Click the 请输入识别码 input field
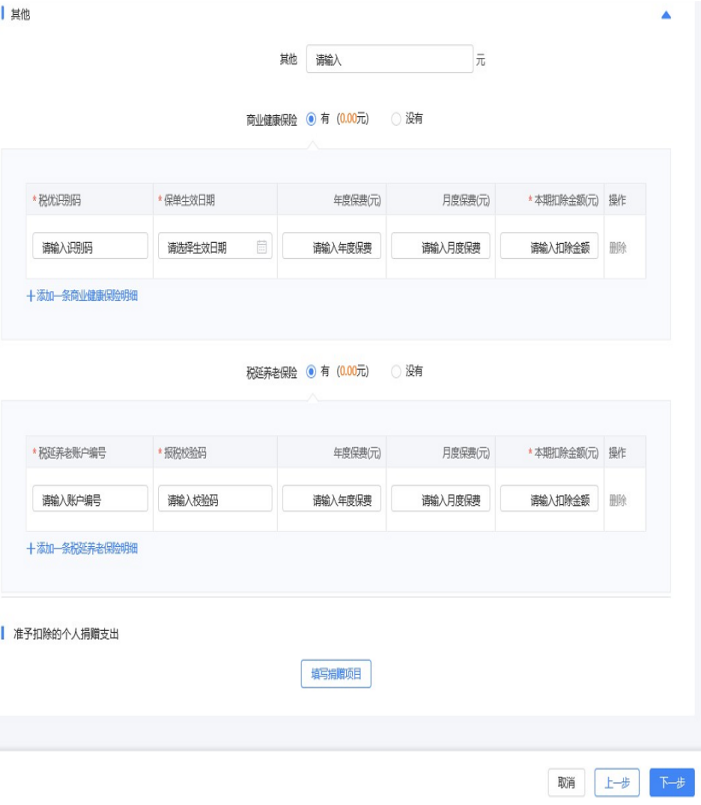Image resolution: width=701 pixels, height=805 pixels. pyautogui.click(x=90, y=247)
